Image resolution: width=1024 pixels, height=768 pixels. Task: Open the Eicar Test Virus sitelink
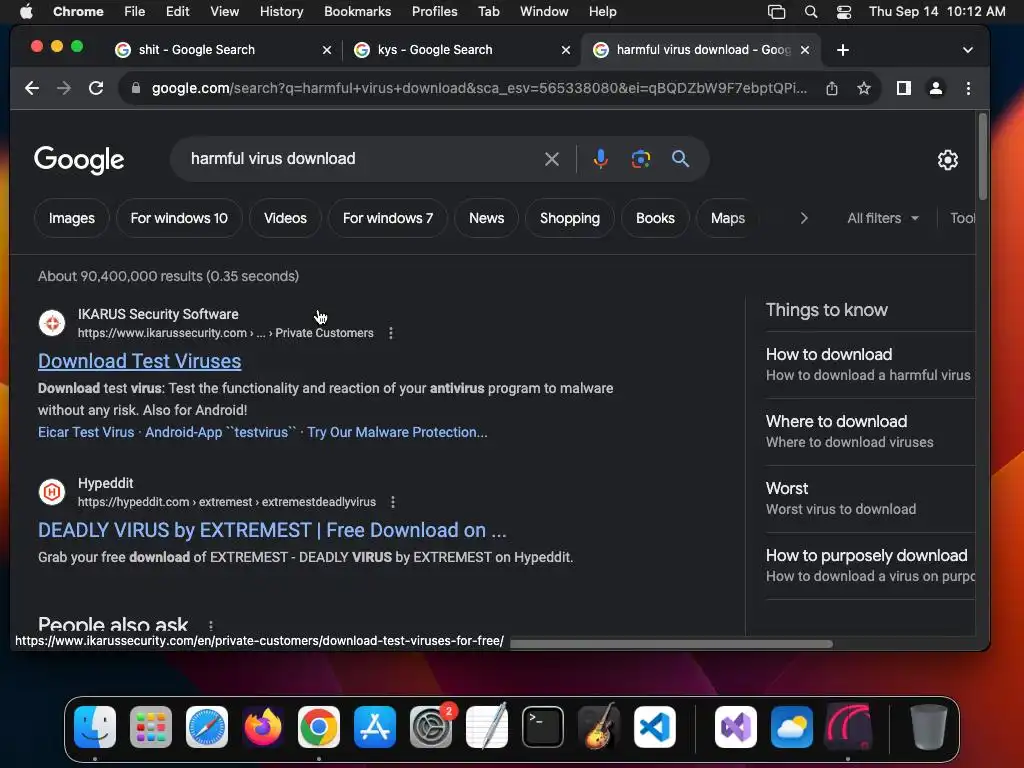click(x=86, y=432)
